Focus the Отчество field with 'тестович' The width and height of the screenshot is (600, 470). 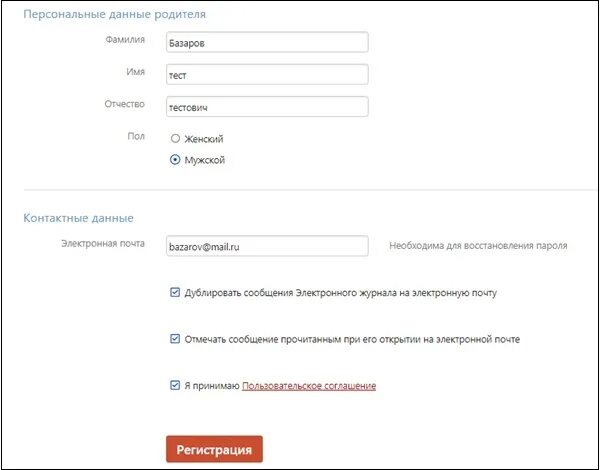[x=267, y=106]
